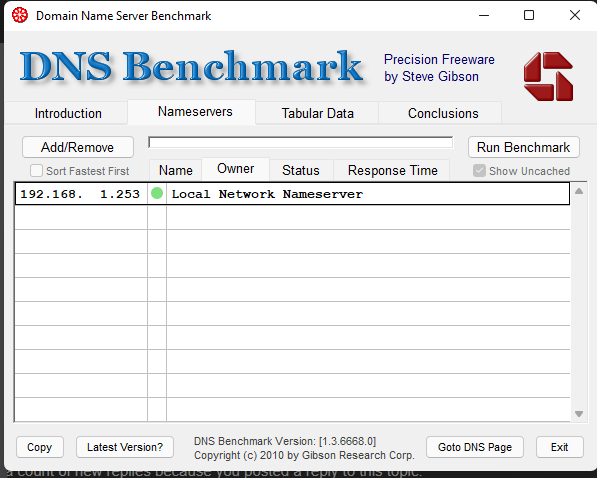The width and height of the screenshot is (597, 478).
Task: Click the Gibson Research red logo
Action: pos(548,77)
